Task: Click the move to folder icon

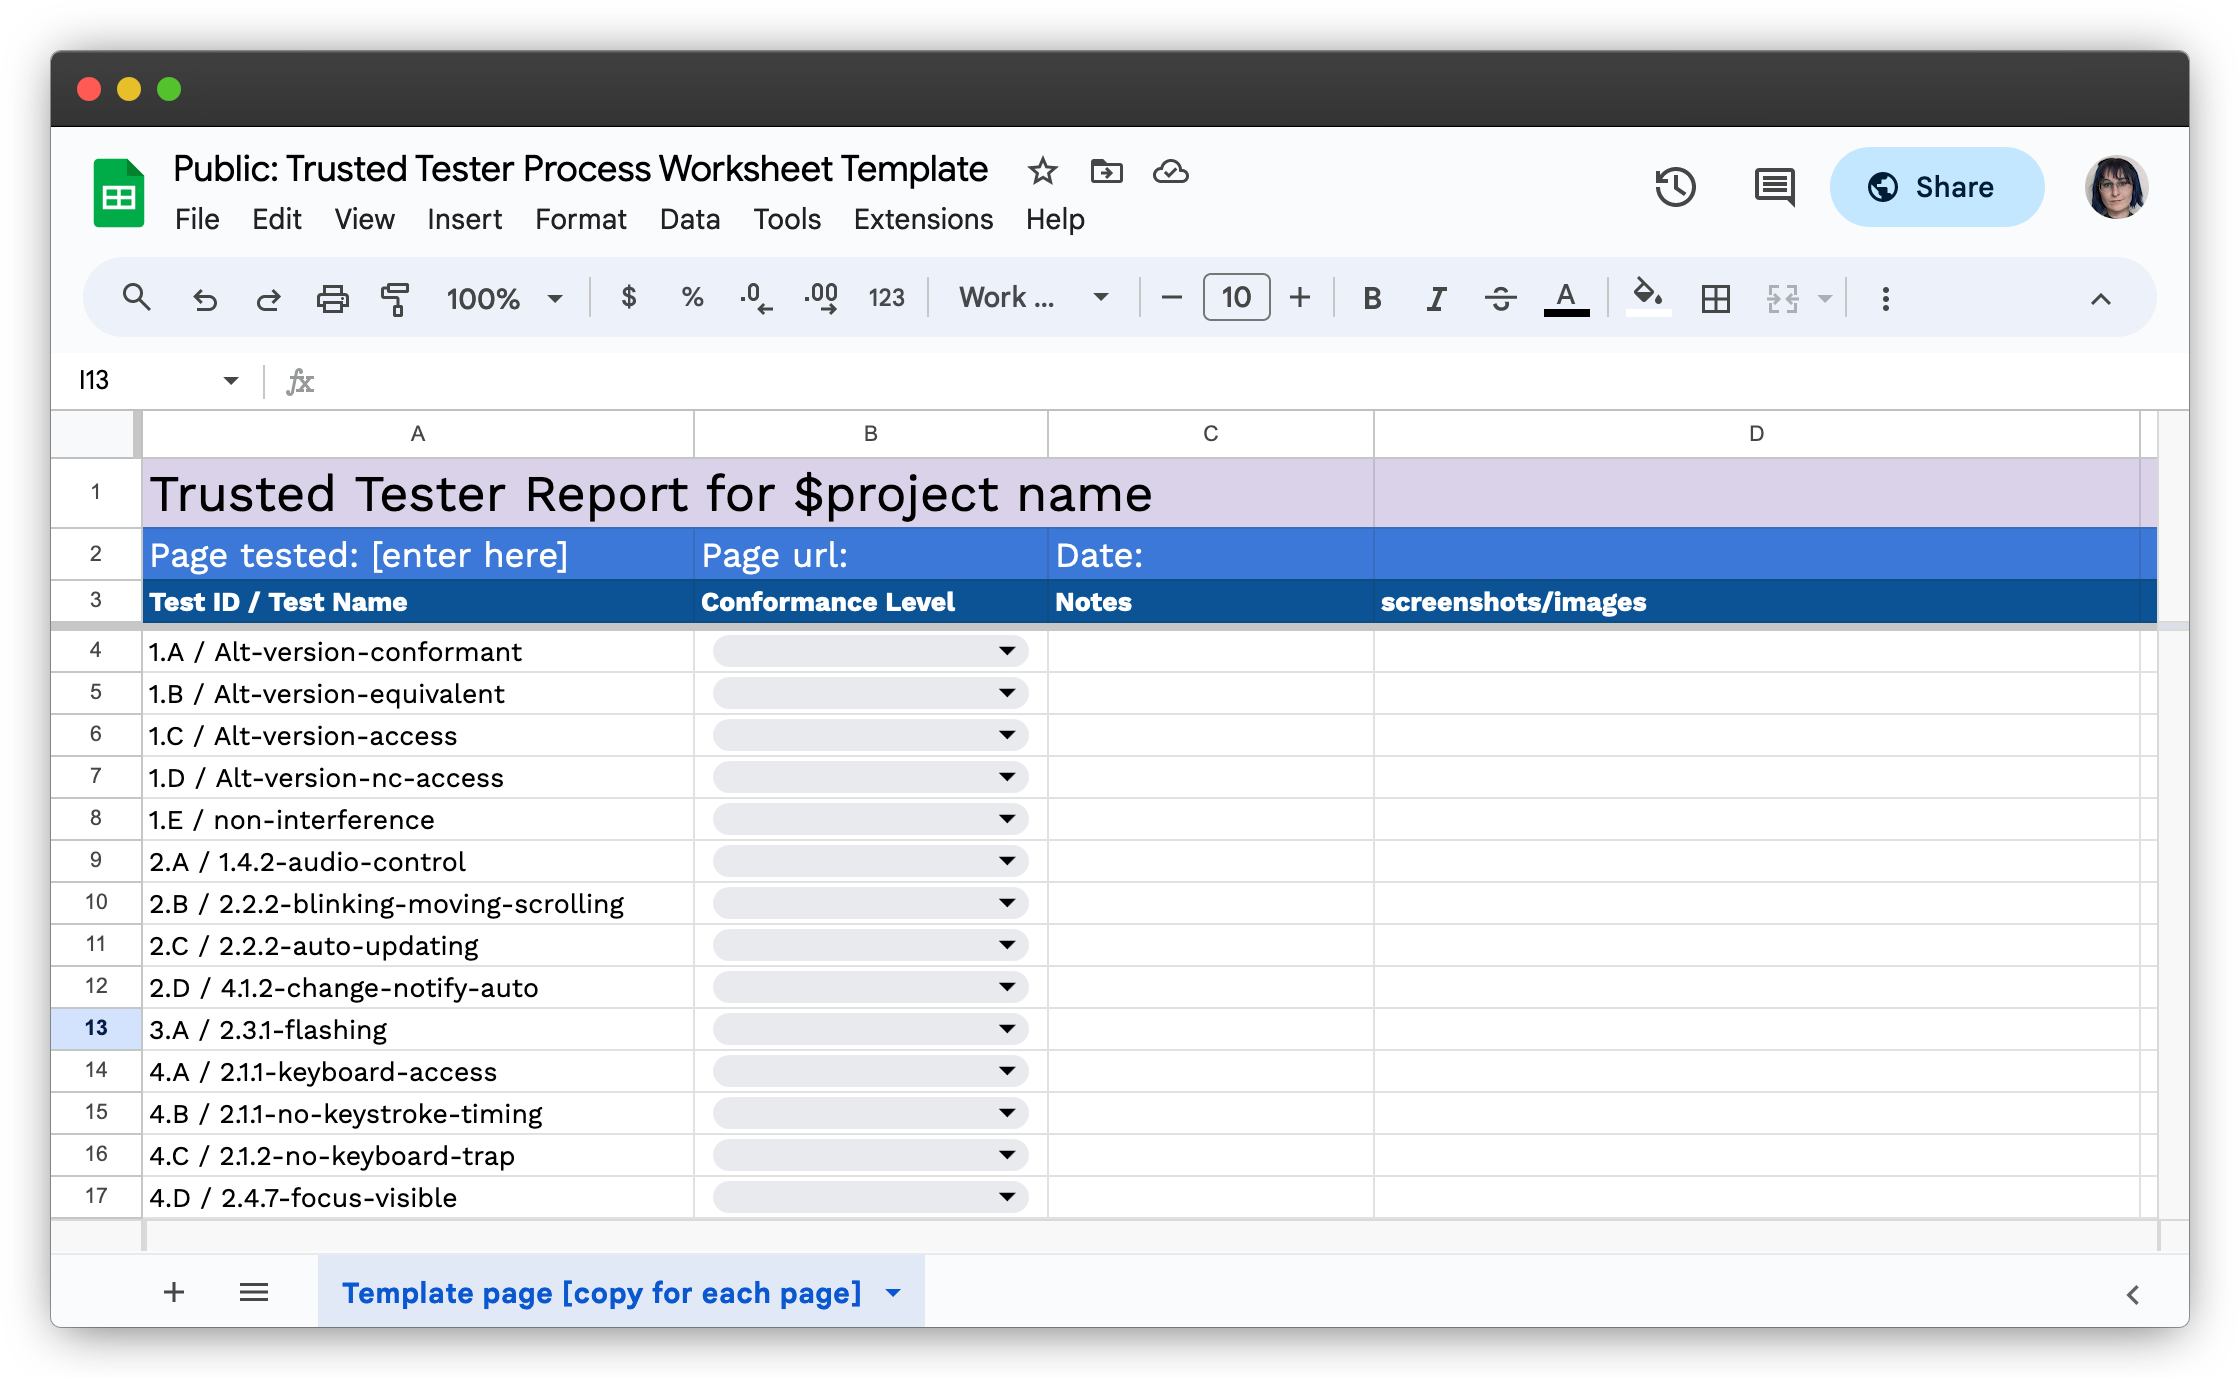Action: pyautogui.click(x=1106, y=171)
